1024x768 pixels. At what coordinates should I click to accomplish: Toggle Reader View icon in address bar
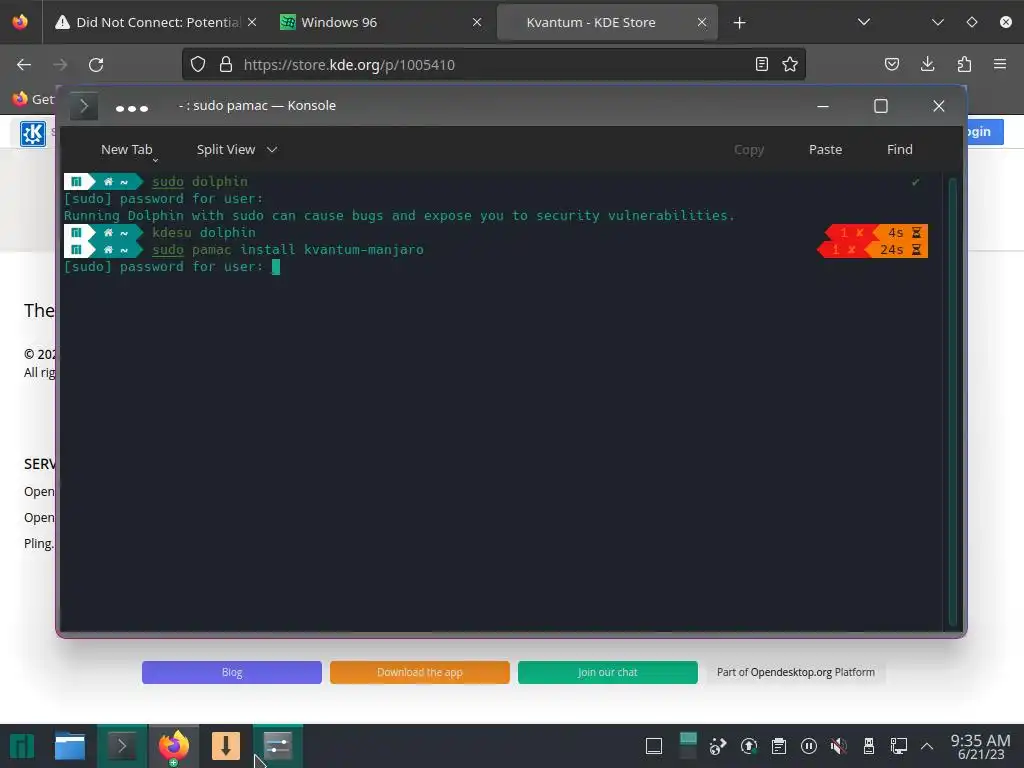[x=761, y=64]
